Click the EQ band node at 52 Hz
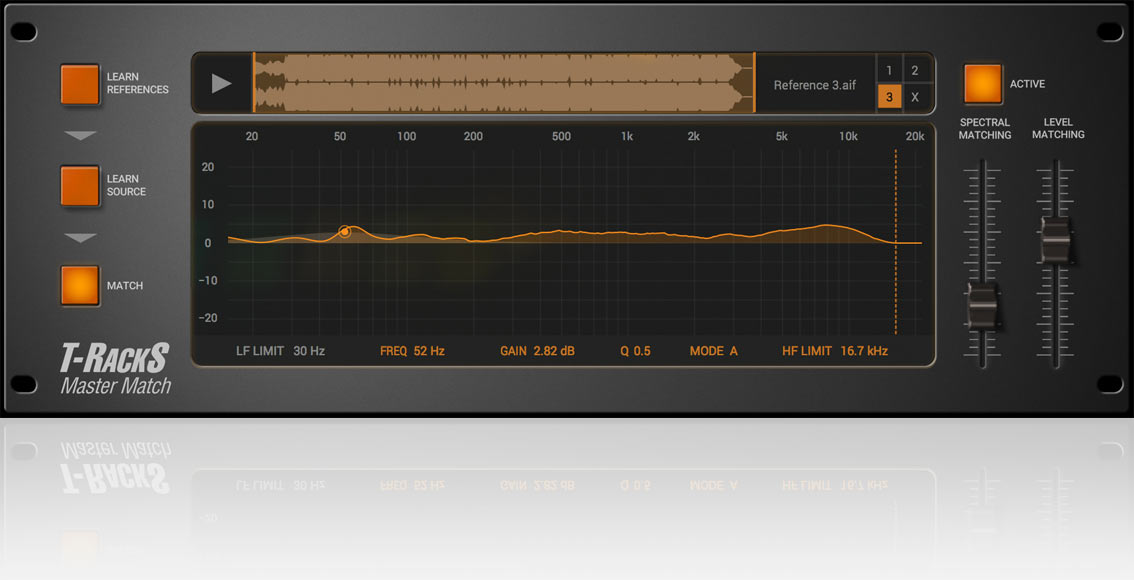 point(345,231)
